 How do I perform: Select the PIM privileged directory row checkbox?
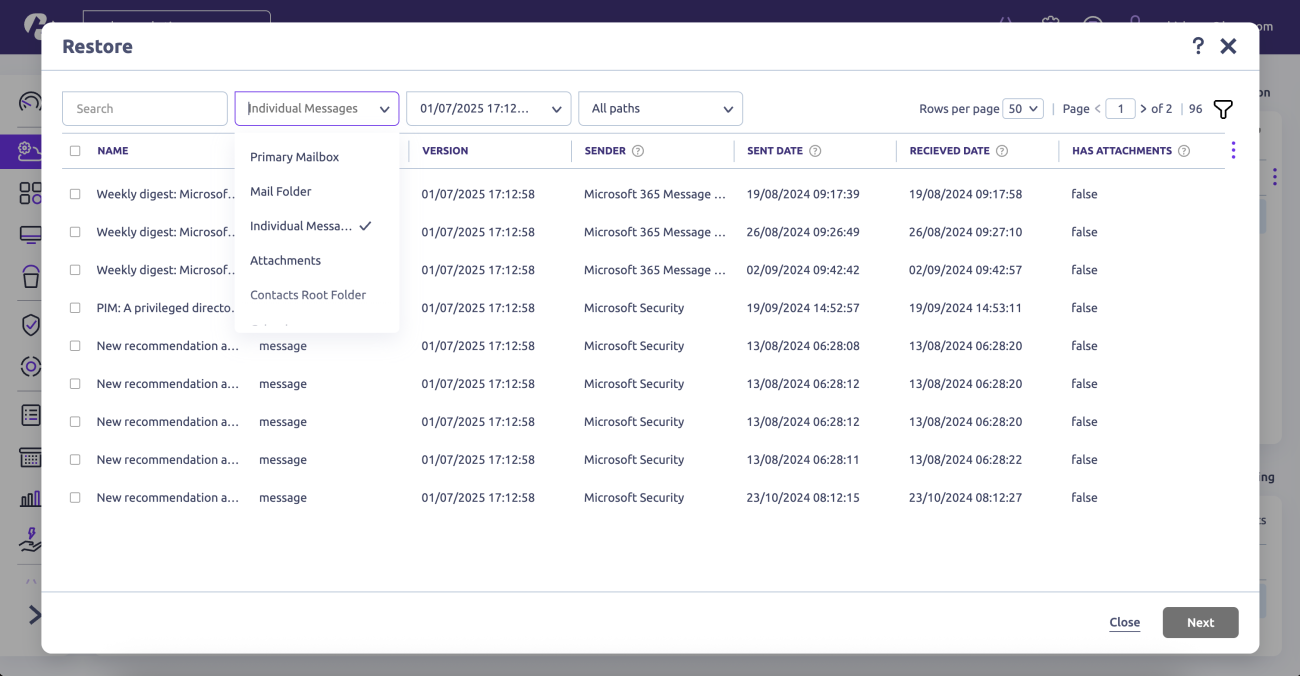click(74, 307)
